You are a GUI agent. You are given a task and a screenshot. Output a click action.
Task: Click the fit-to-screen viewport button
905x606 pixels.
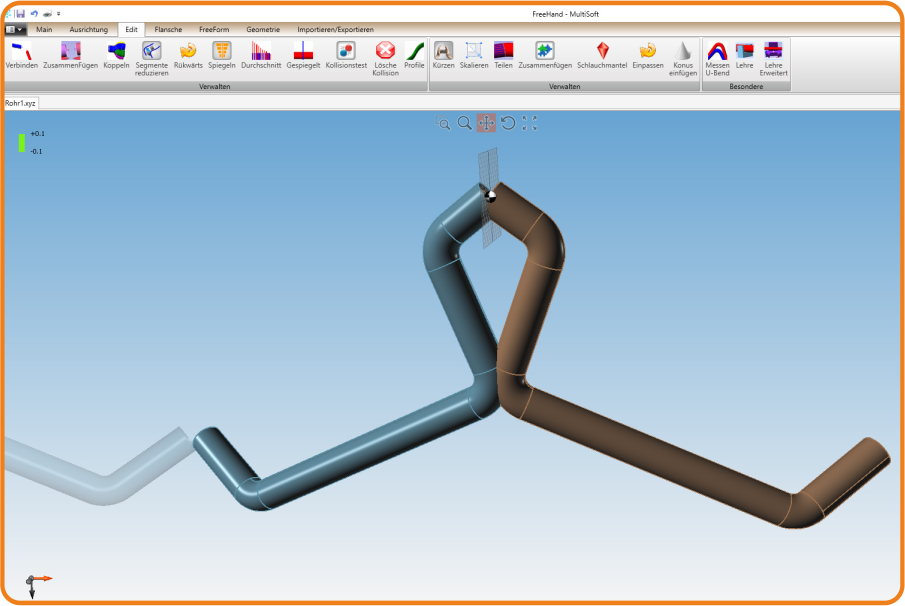(530, 123)
